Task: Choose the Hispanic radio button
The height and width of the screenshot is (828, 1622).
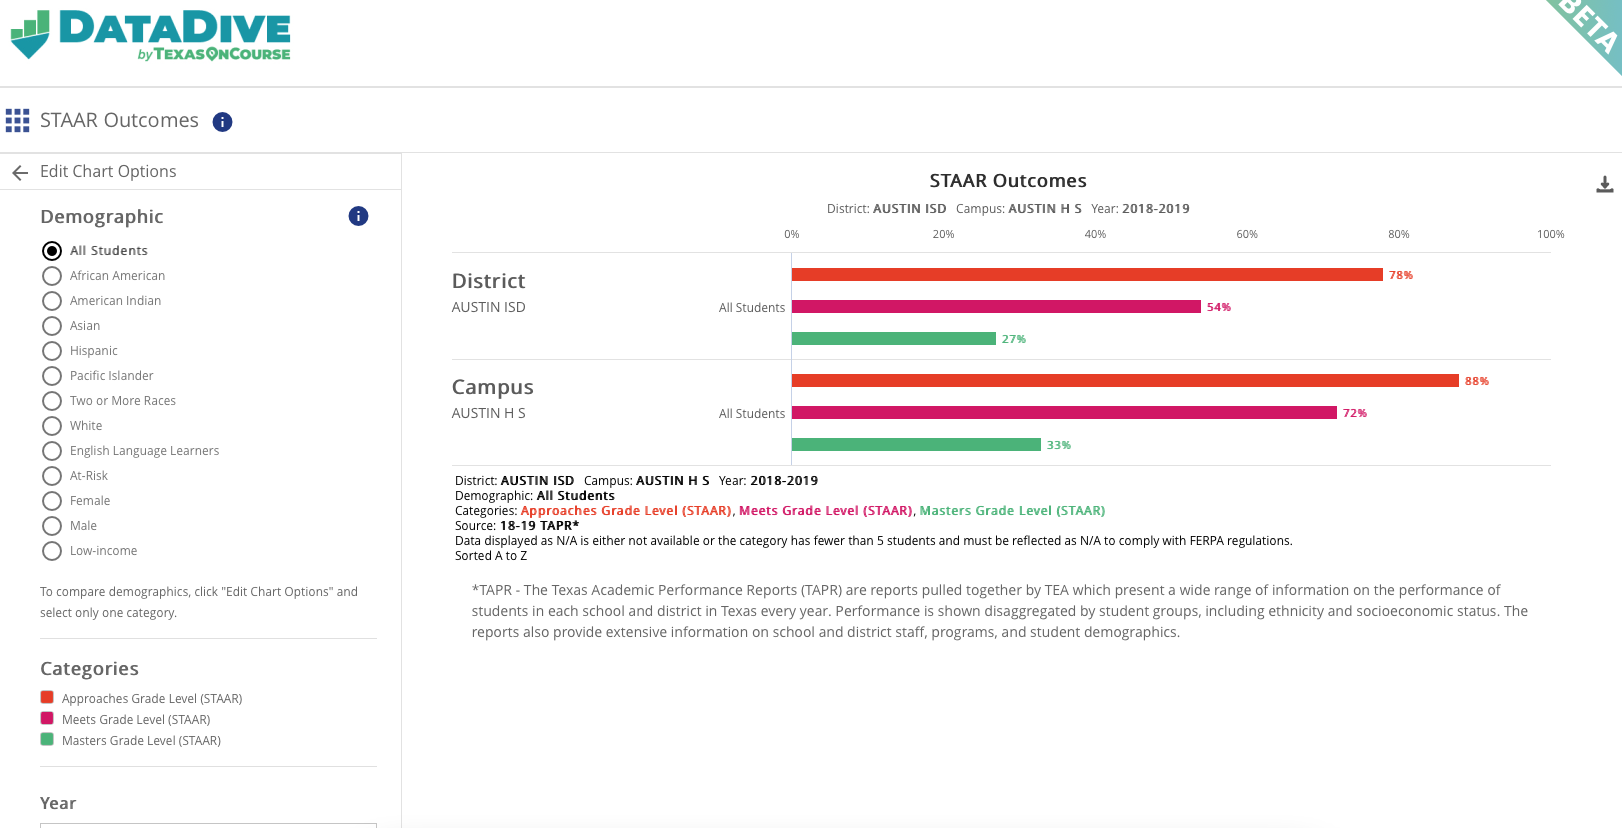Action: (x=52, y=351)
